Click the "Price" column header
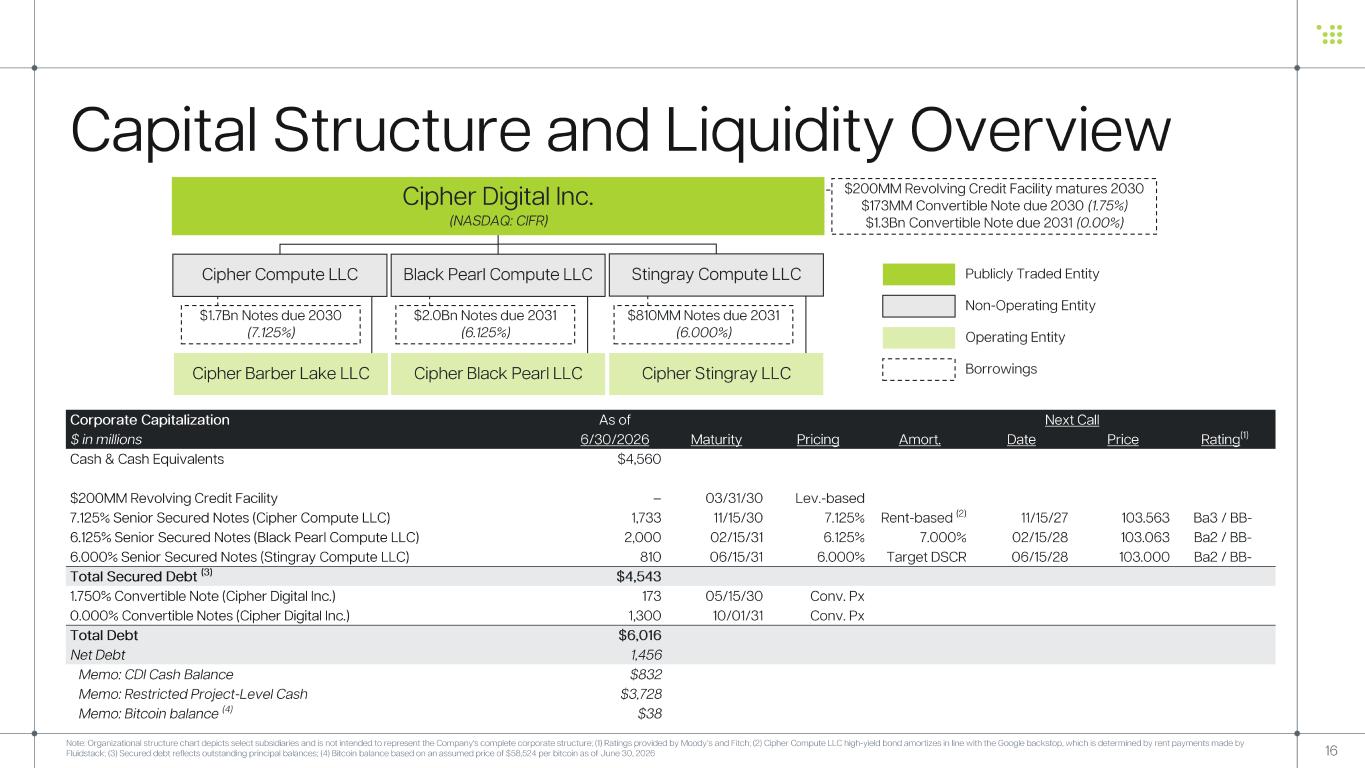Screen dimensions: 1365x768 pyautogui.click(x=1123, y=439)
